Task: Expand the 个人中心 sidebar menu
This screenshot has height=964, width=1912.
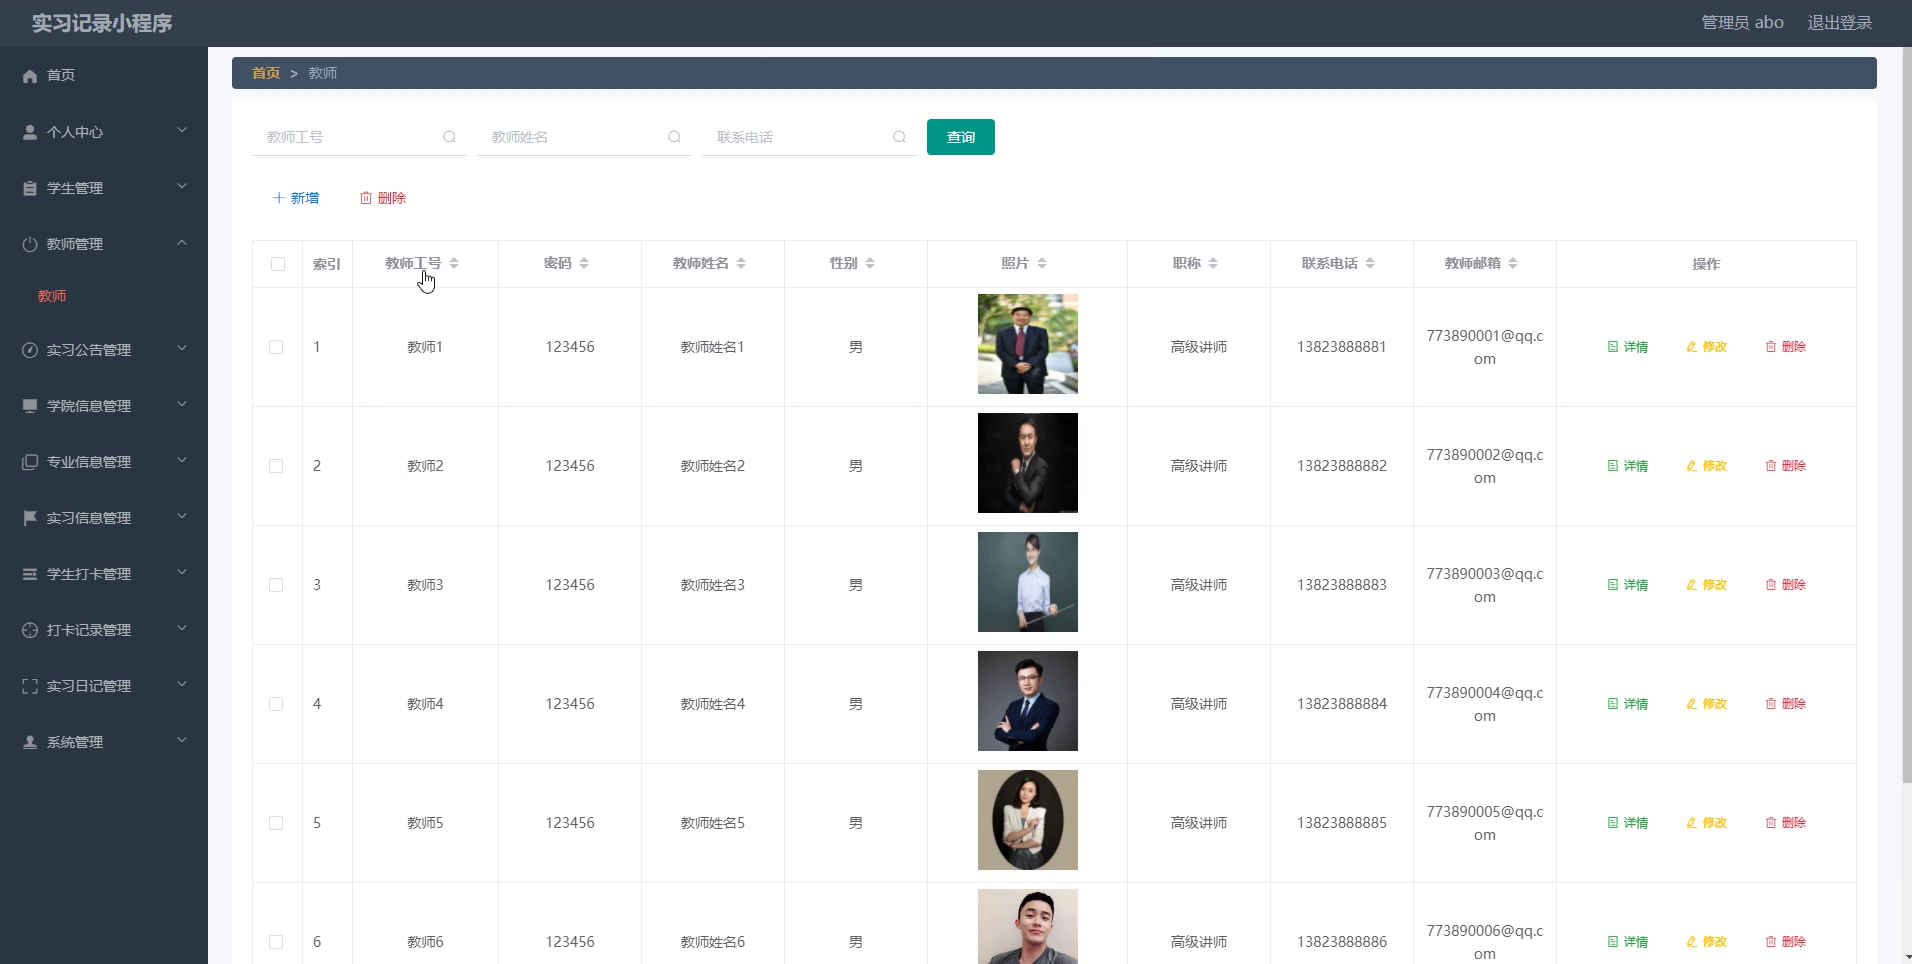Action: [x=104, y=132]
